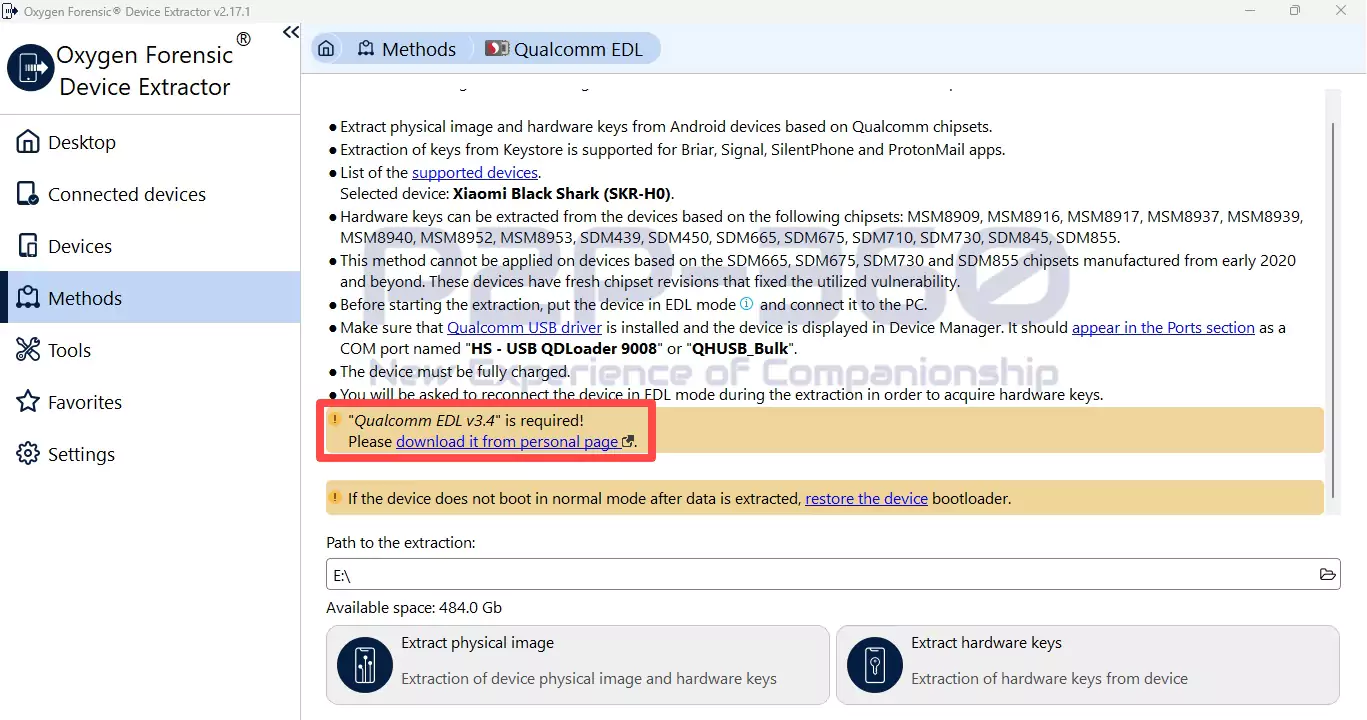Click Extract physical image button
Screen dimensions: 1367x720
pyautogui.click(x=578, y=665)
